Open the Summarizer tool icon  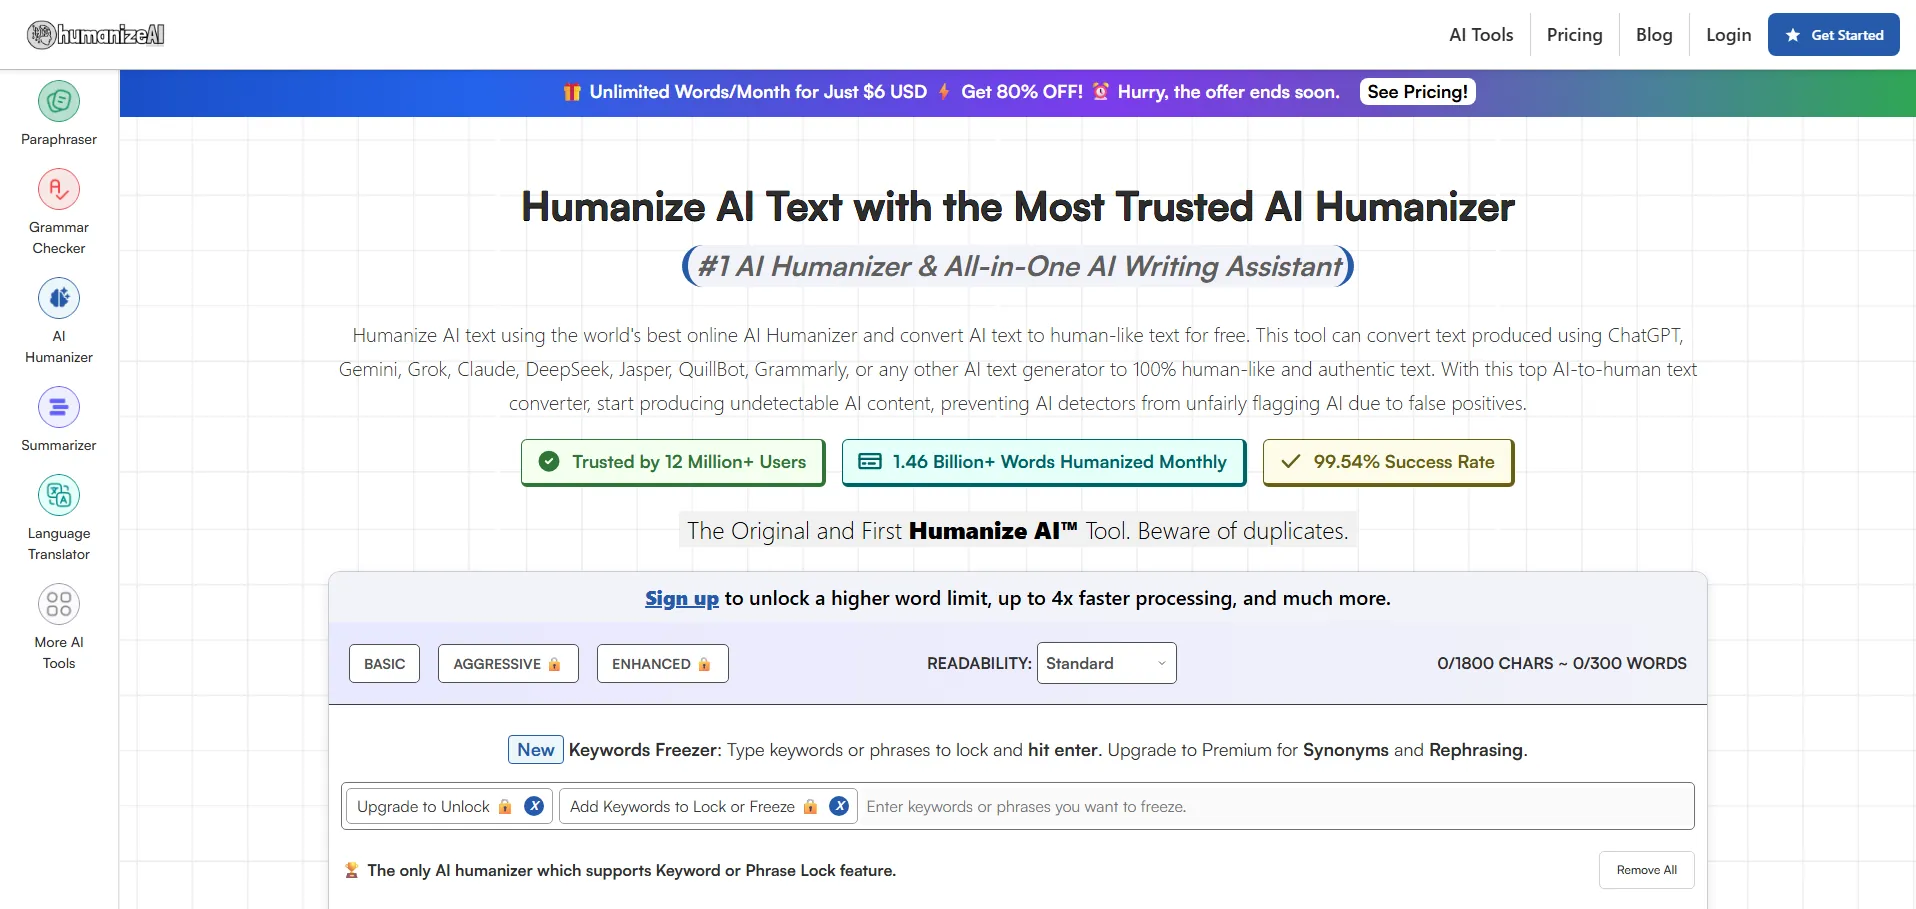pyautogui.click(x=59, y=407)
